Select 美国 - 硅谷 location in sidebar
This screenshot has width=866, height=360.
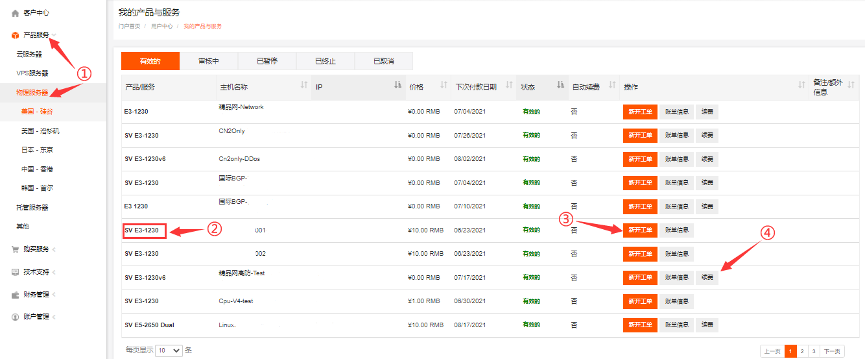point(37,112)
